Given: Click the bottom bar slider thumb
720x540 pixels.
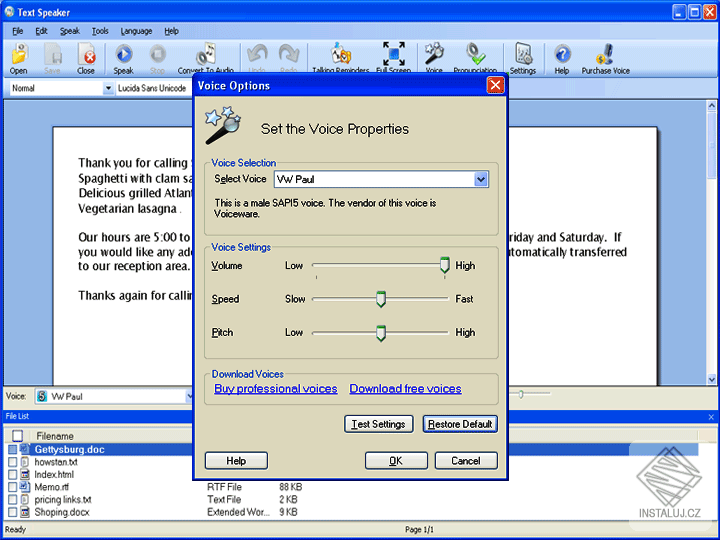Looking at the screenshot, I should tap(521, 394).
